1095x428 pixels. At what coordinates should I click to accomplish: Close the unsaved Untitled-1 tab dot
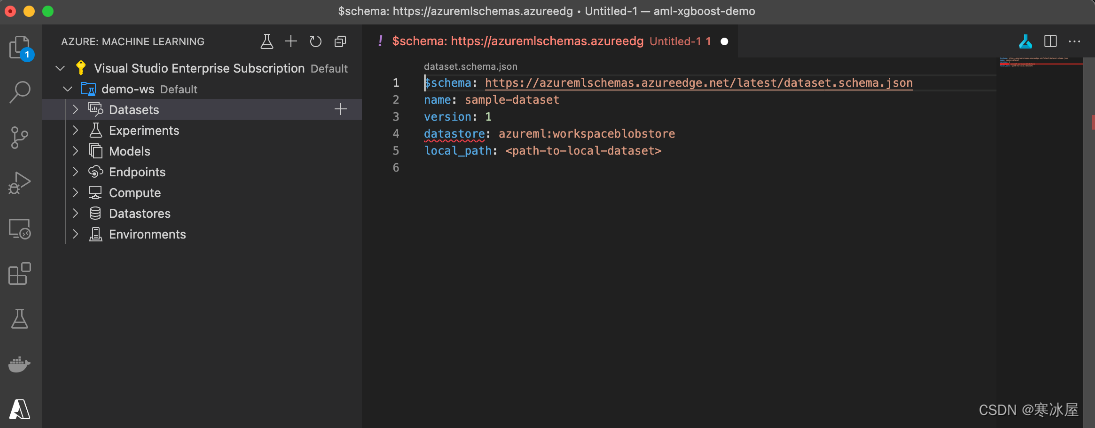tap(724, 42)
